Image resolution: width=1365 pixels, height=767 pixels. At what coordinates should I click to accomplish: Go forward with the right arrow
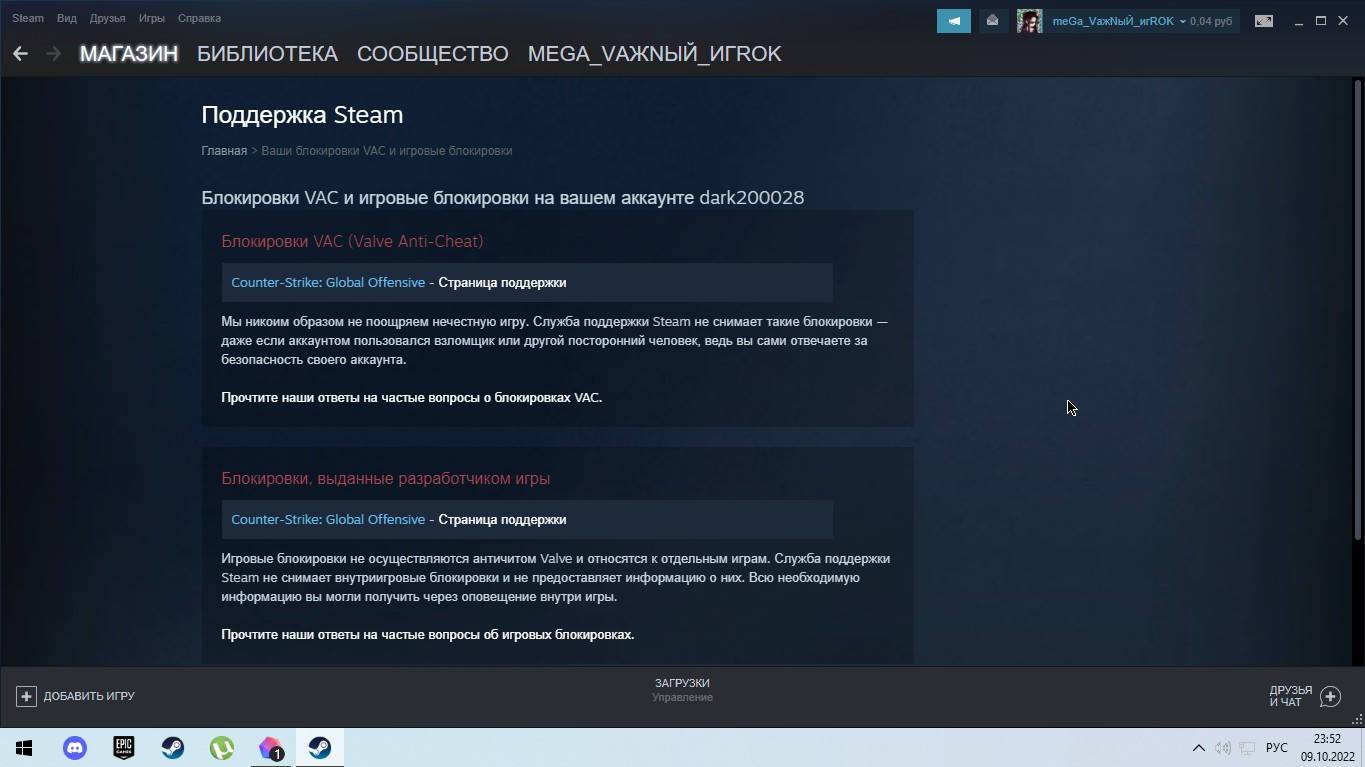click(53, 54)
